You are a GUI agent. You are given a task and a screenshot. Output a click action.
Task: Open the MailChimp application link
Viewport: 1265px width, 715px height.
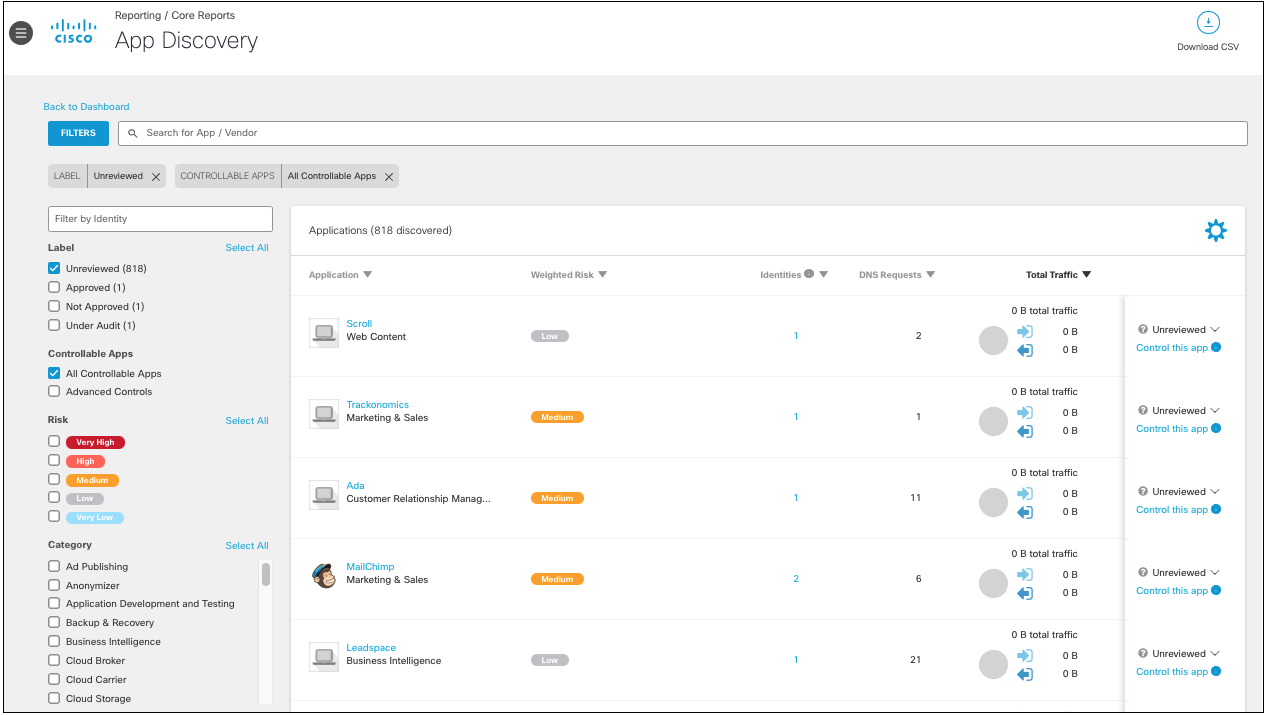point(370,567)
